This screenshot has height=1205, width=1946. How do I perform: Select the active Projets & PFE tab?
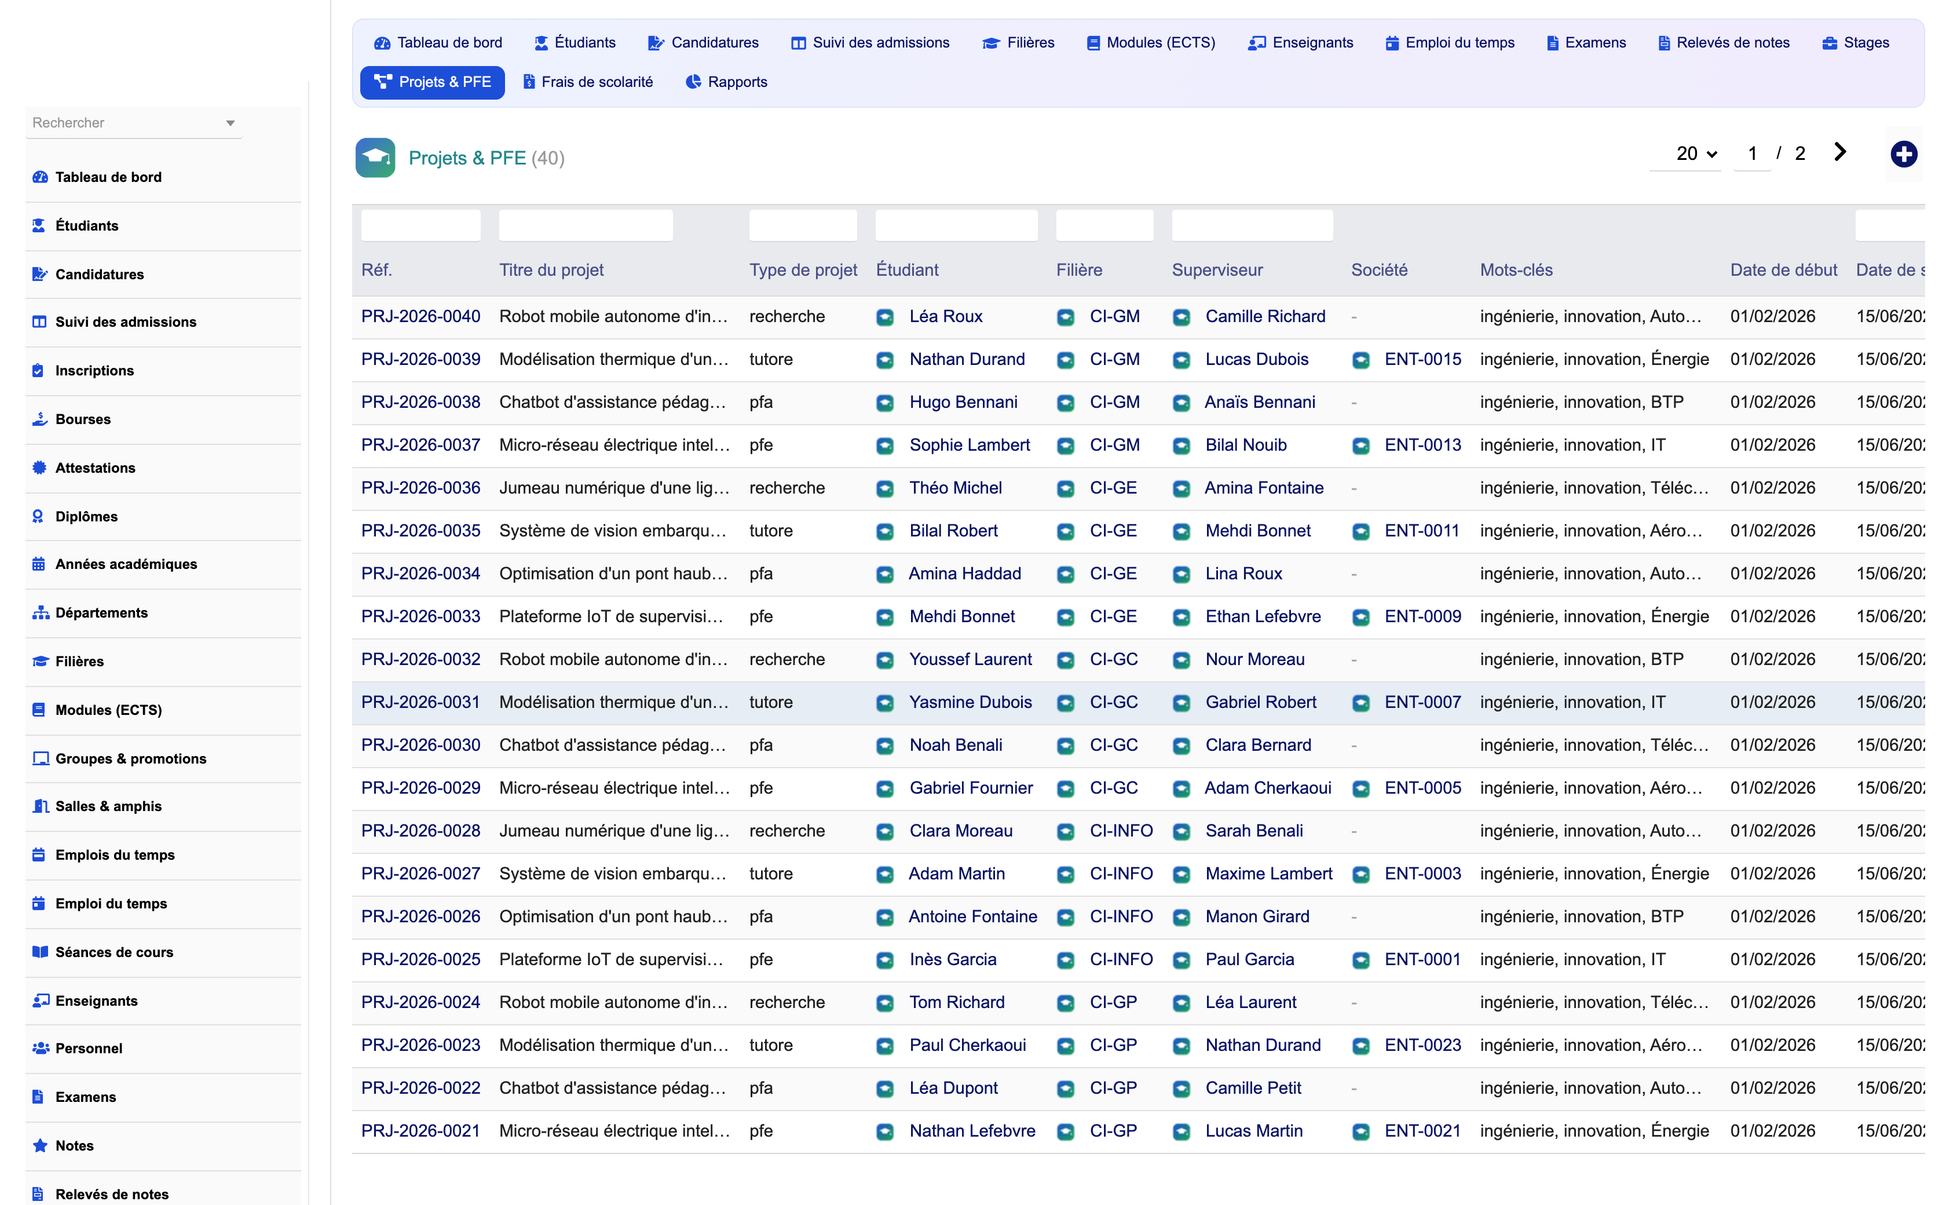click(x=432, y=82)
